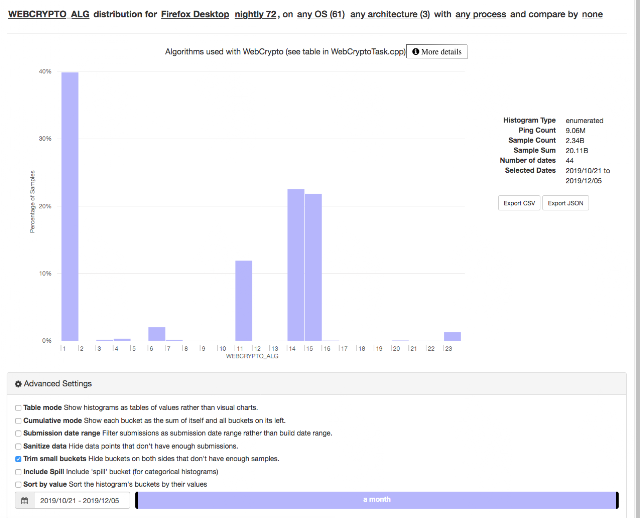Enable the Table mode checkbox

[x=18, y=408]
